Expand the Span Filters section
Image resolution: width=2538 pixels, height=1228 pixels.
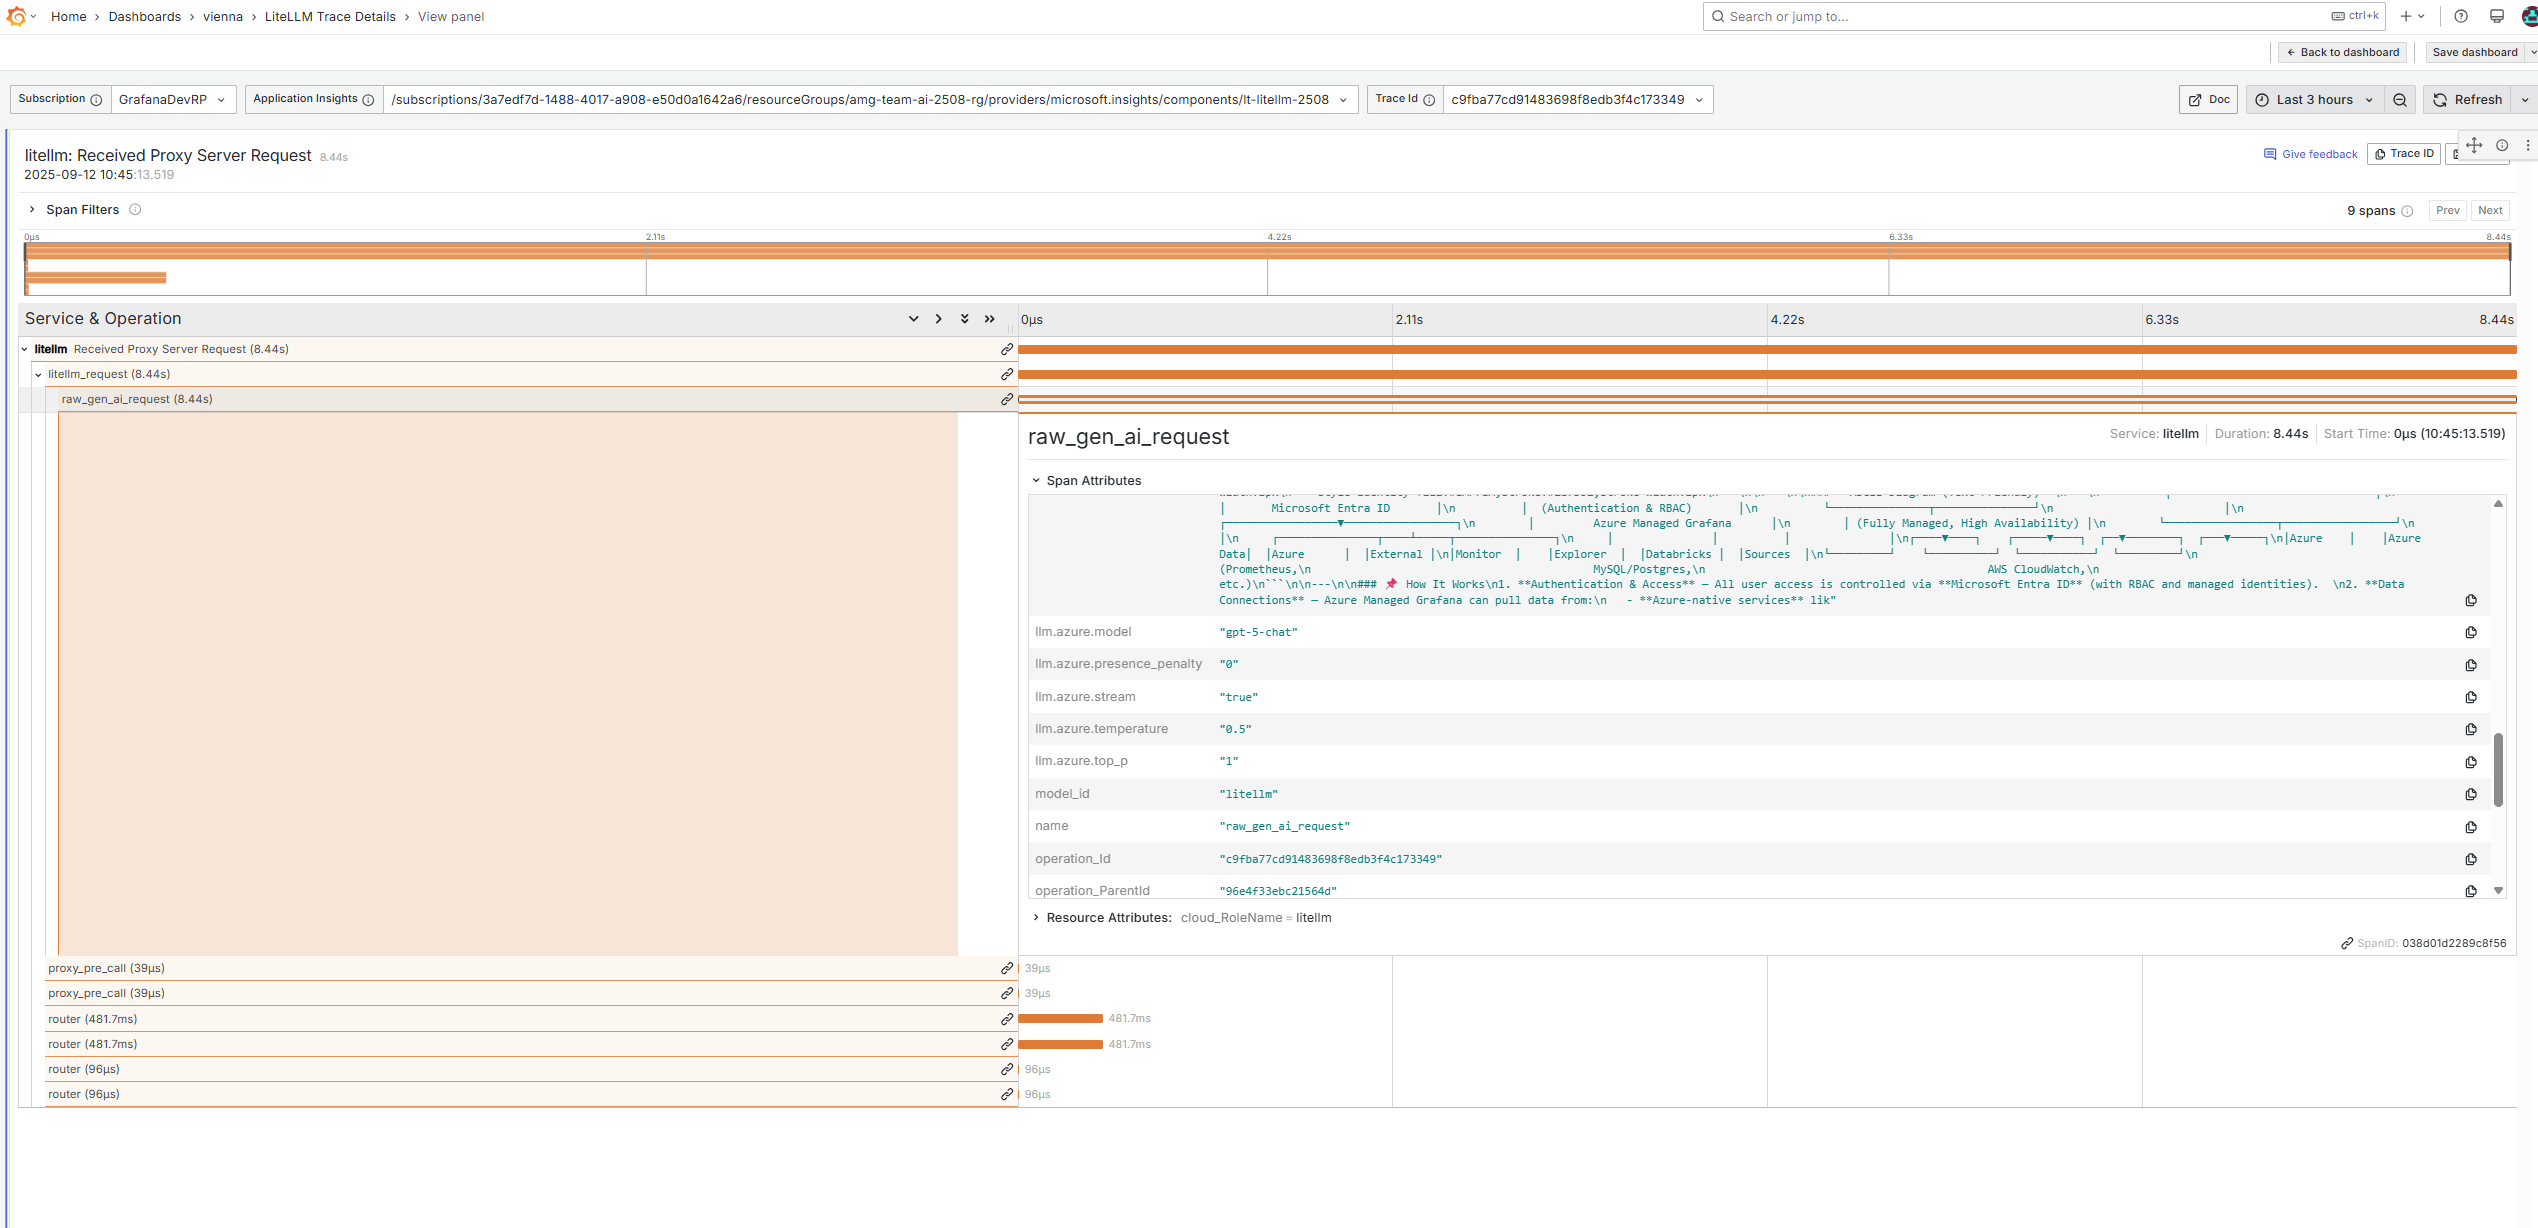point(33,210)
